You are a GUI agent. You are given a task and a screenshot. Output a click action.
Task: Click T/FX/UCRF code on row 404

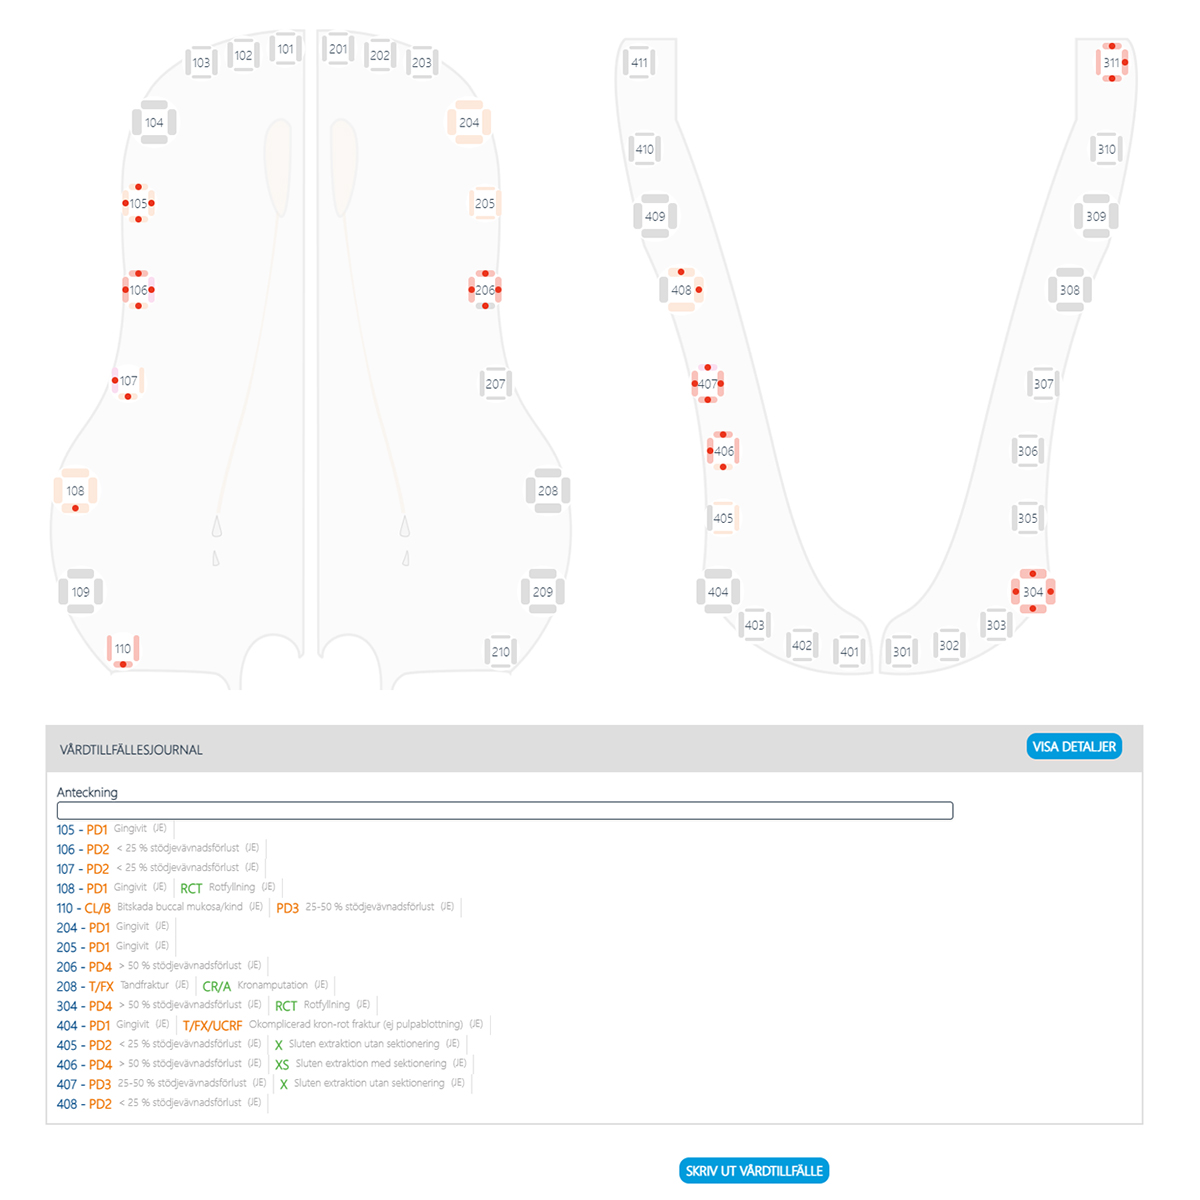tap(212, 1025)
